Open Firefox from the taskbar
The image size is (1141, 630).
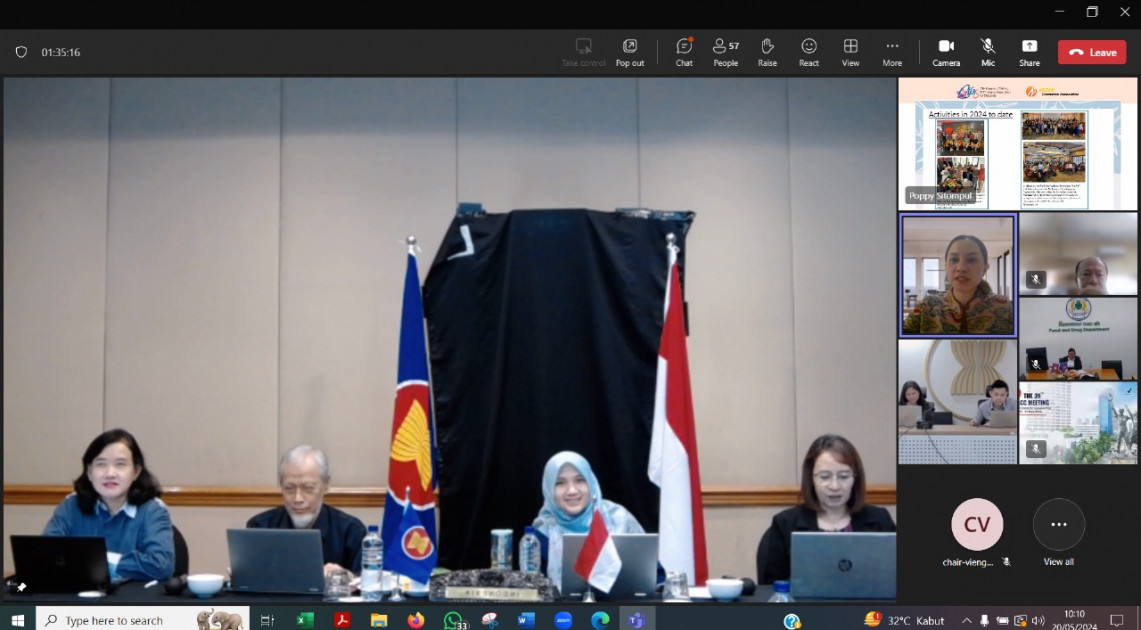click(416, 619)
